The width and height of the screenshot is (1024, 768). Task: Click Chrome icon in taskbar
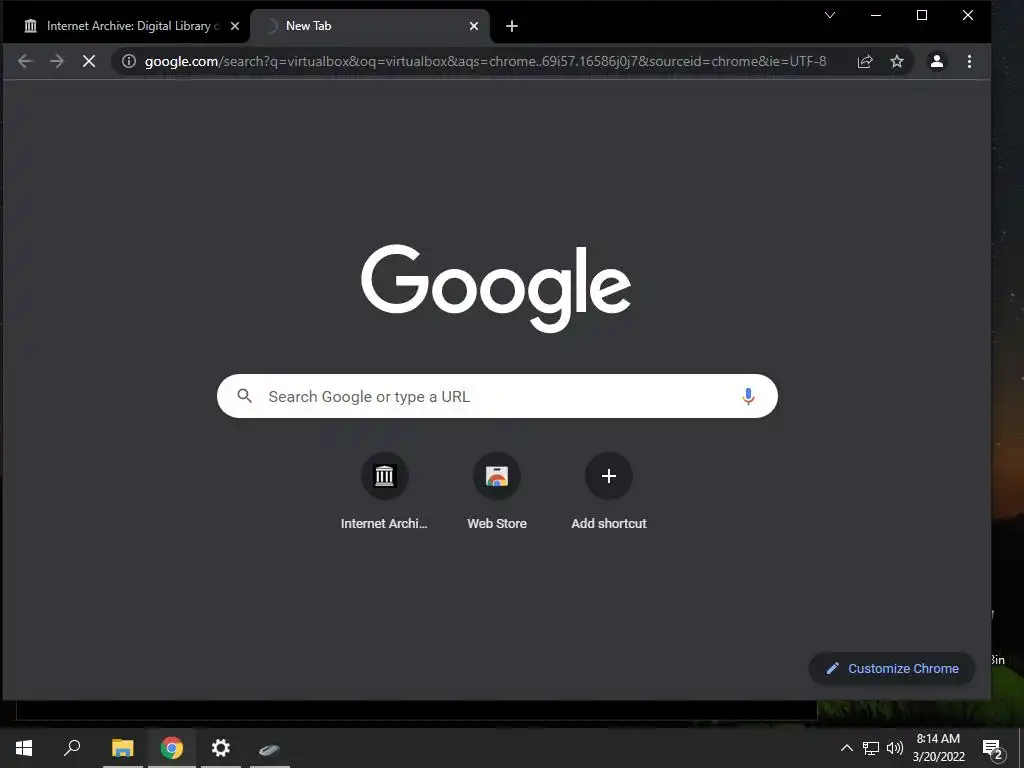[172, 748]
